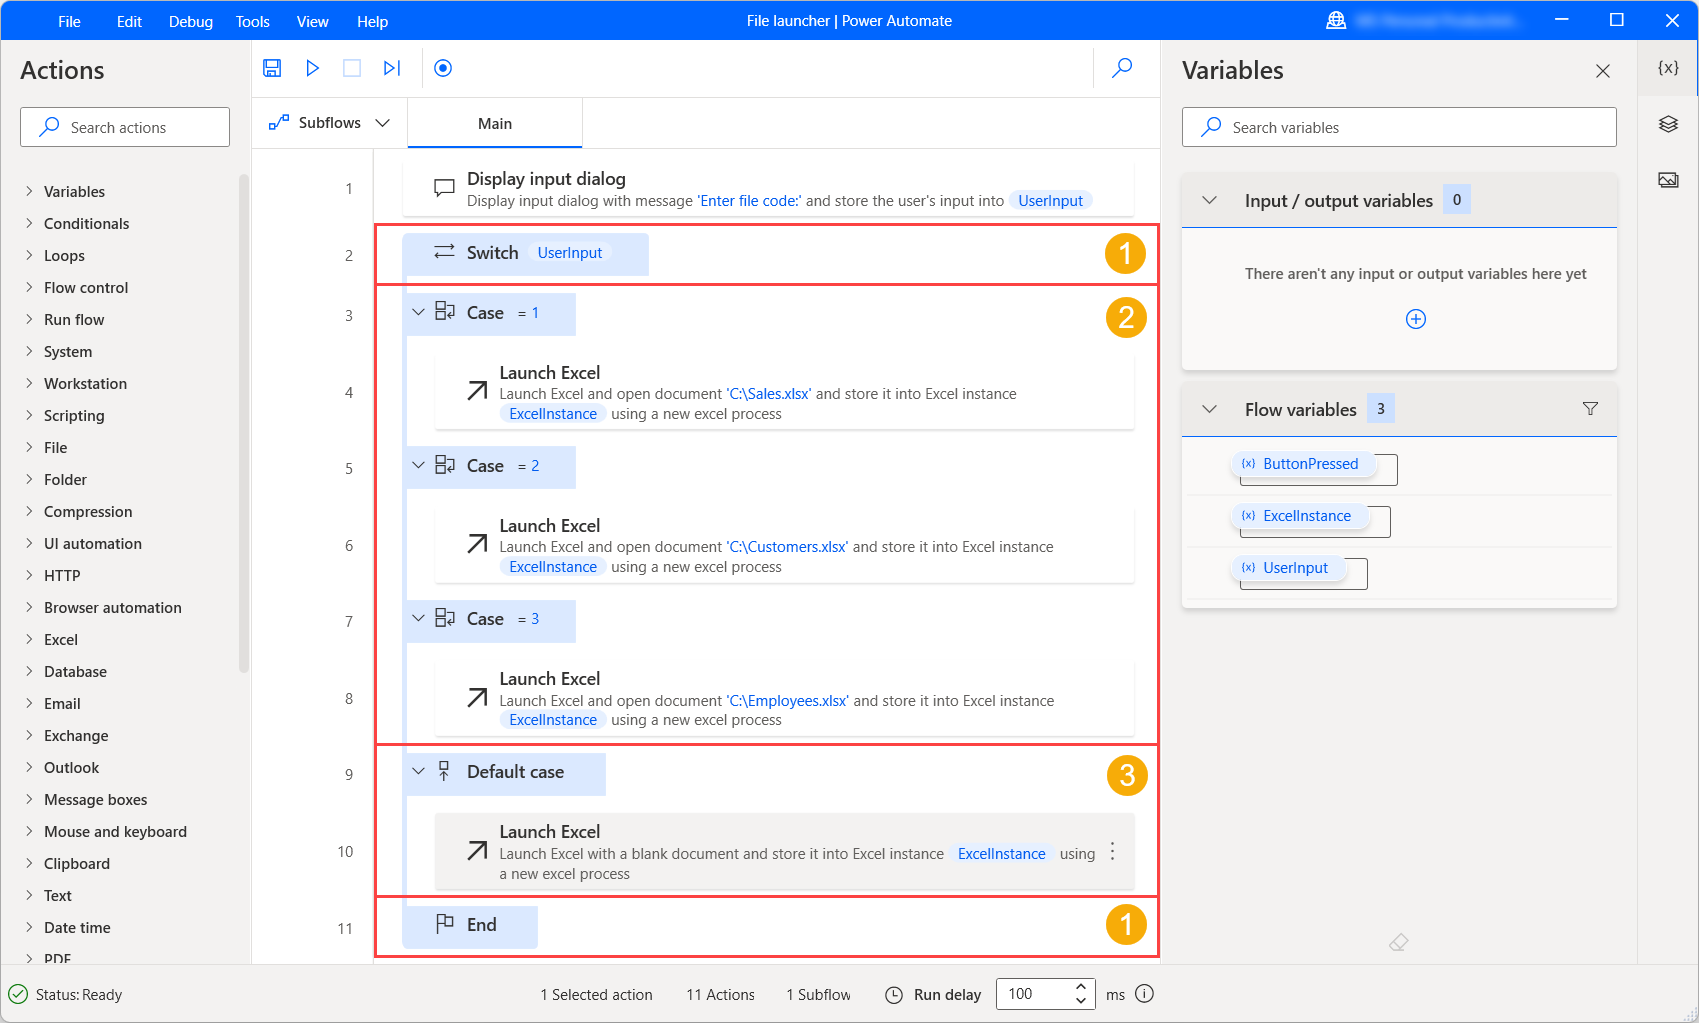Expand the UI automation actions group
Viewport: 1699px width, 1023px height.
point(29,543)
